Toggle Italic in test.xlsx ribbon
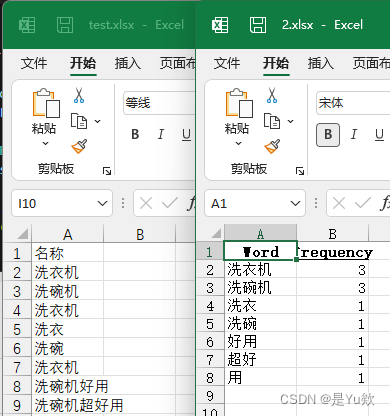390x416 pixels. (x=161, y=134)
